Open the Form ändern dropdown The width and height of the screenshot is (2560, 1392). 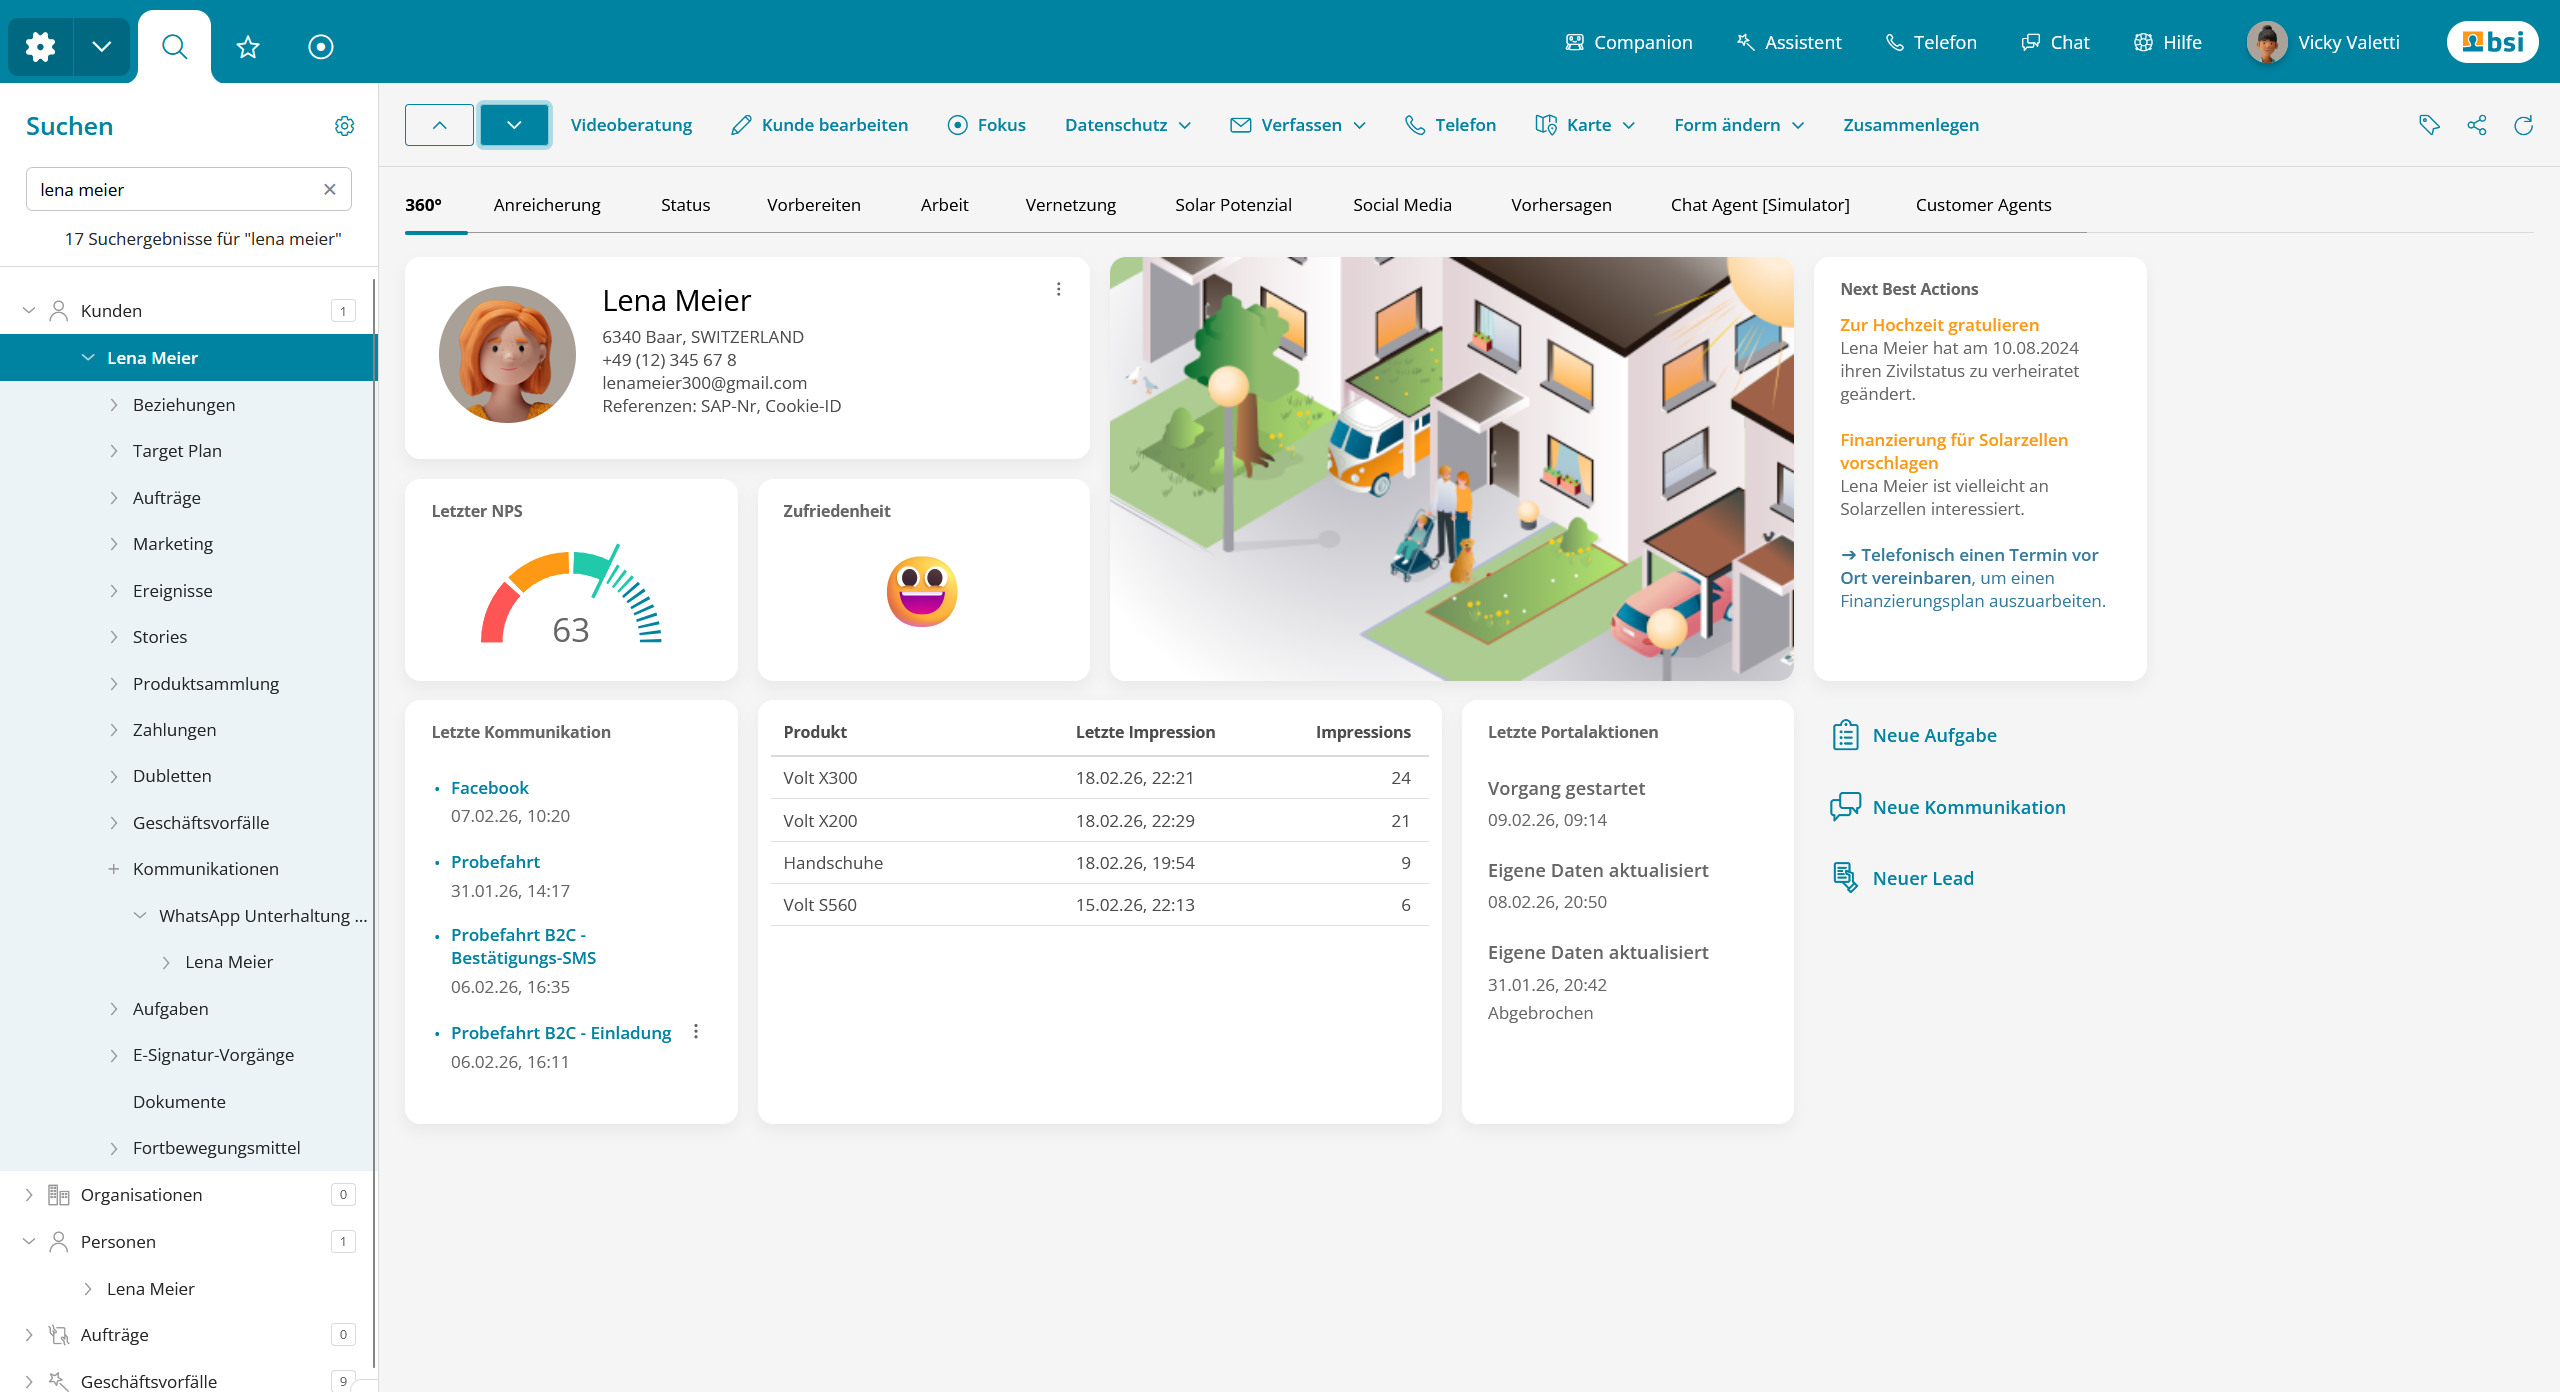tap(1740, 125)
